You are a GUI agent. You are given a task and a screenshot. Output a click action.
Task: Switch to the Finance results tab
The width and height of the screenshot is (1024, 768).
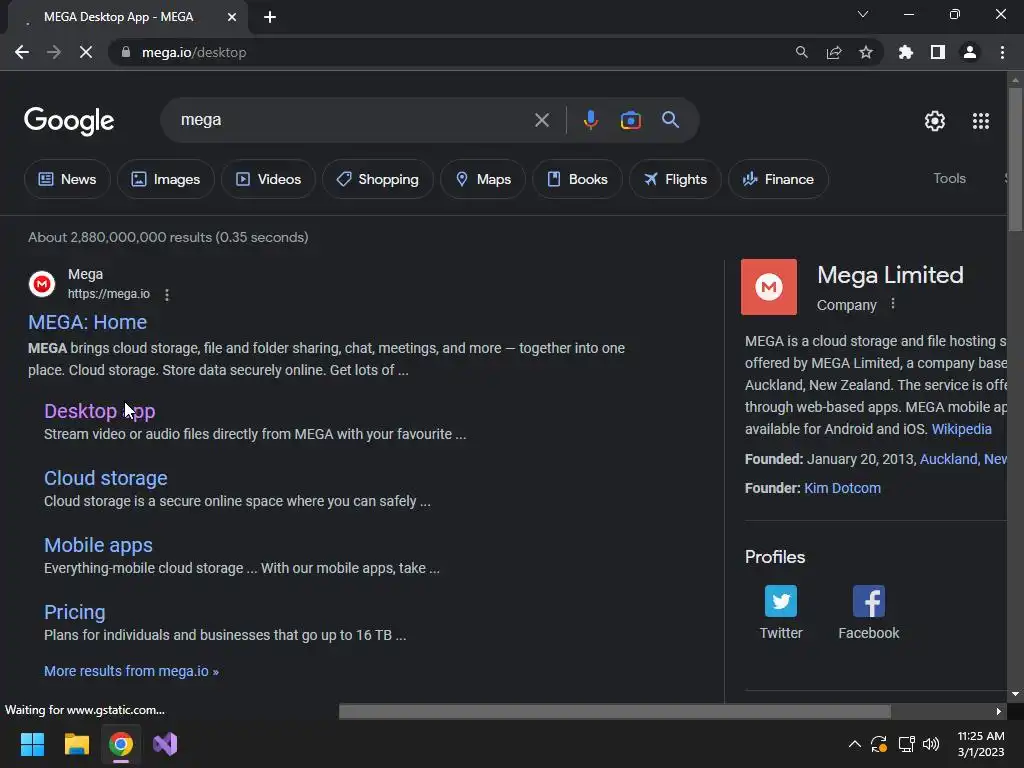(x=778, y=179)
